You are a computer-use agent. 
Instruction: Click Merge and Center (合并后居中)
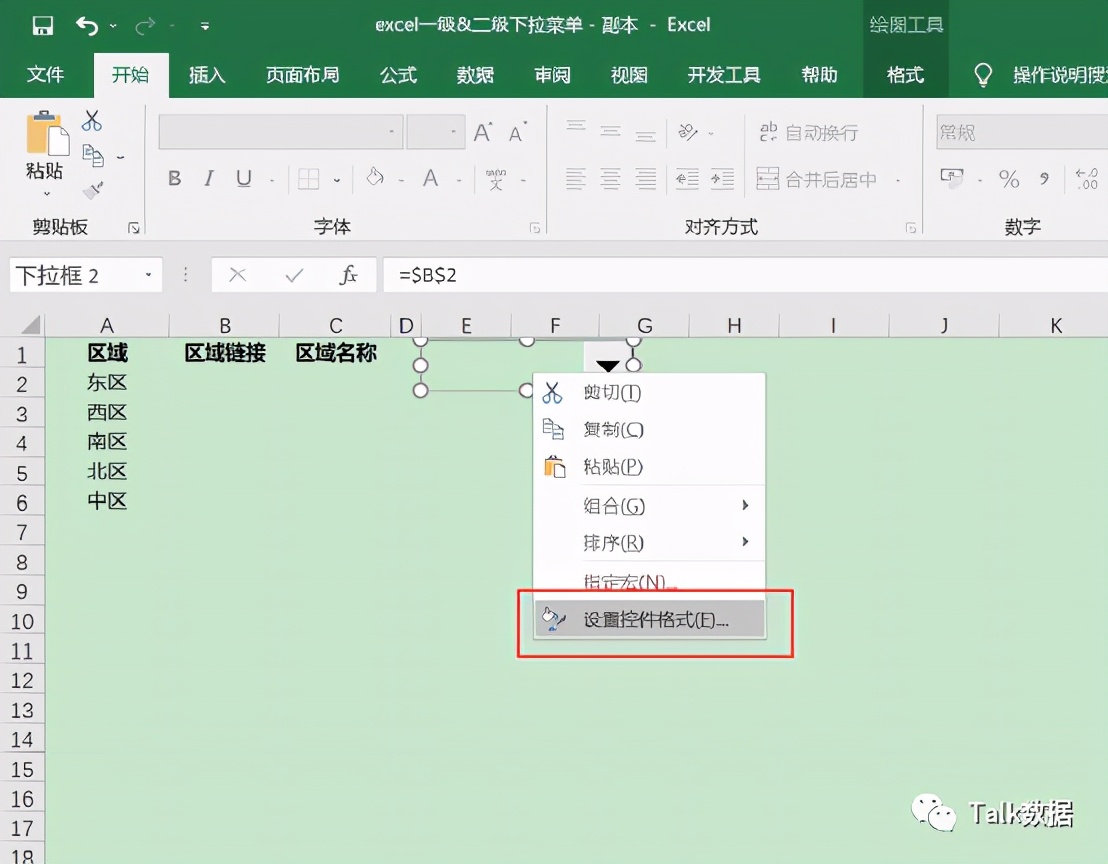817,179
